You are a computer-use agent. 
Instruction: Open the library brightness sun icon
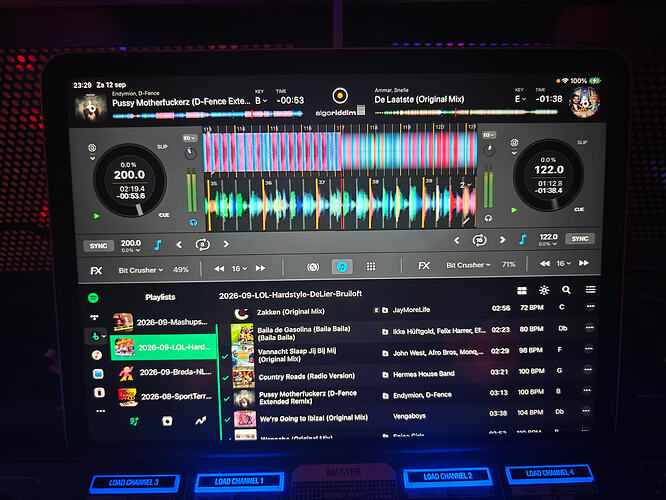click(544, 290)
